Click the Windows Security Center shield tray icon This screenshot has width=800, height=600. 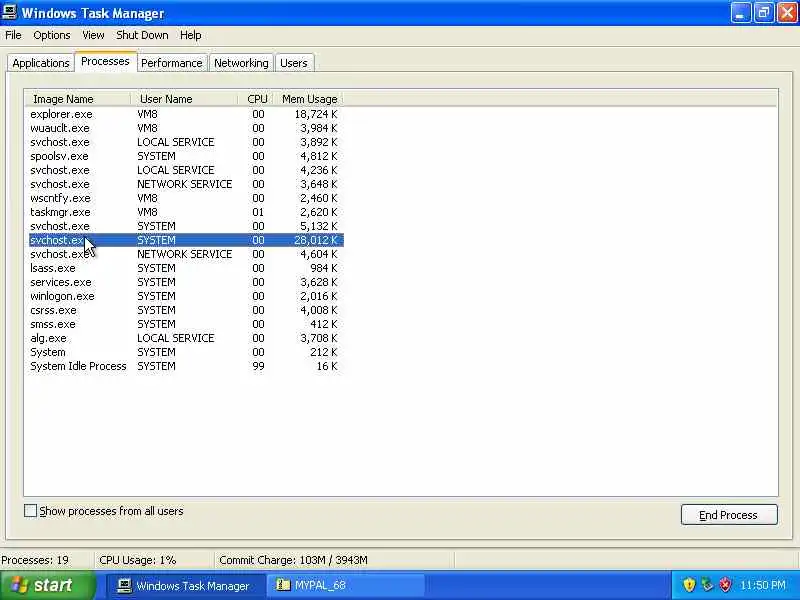pos(689,585)
